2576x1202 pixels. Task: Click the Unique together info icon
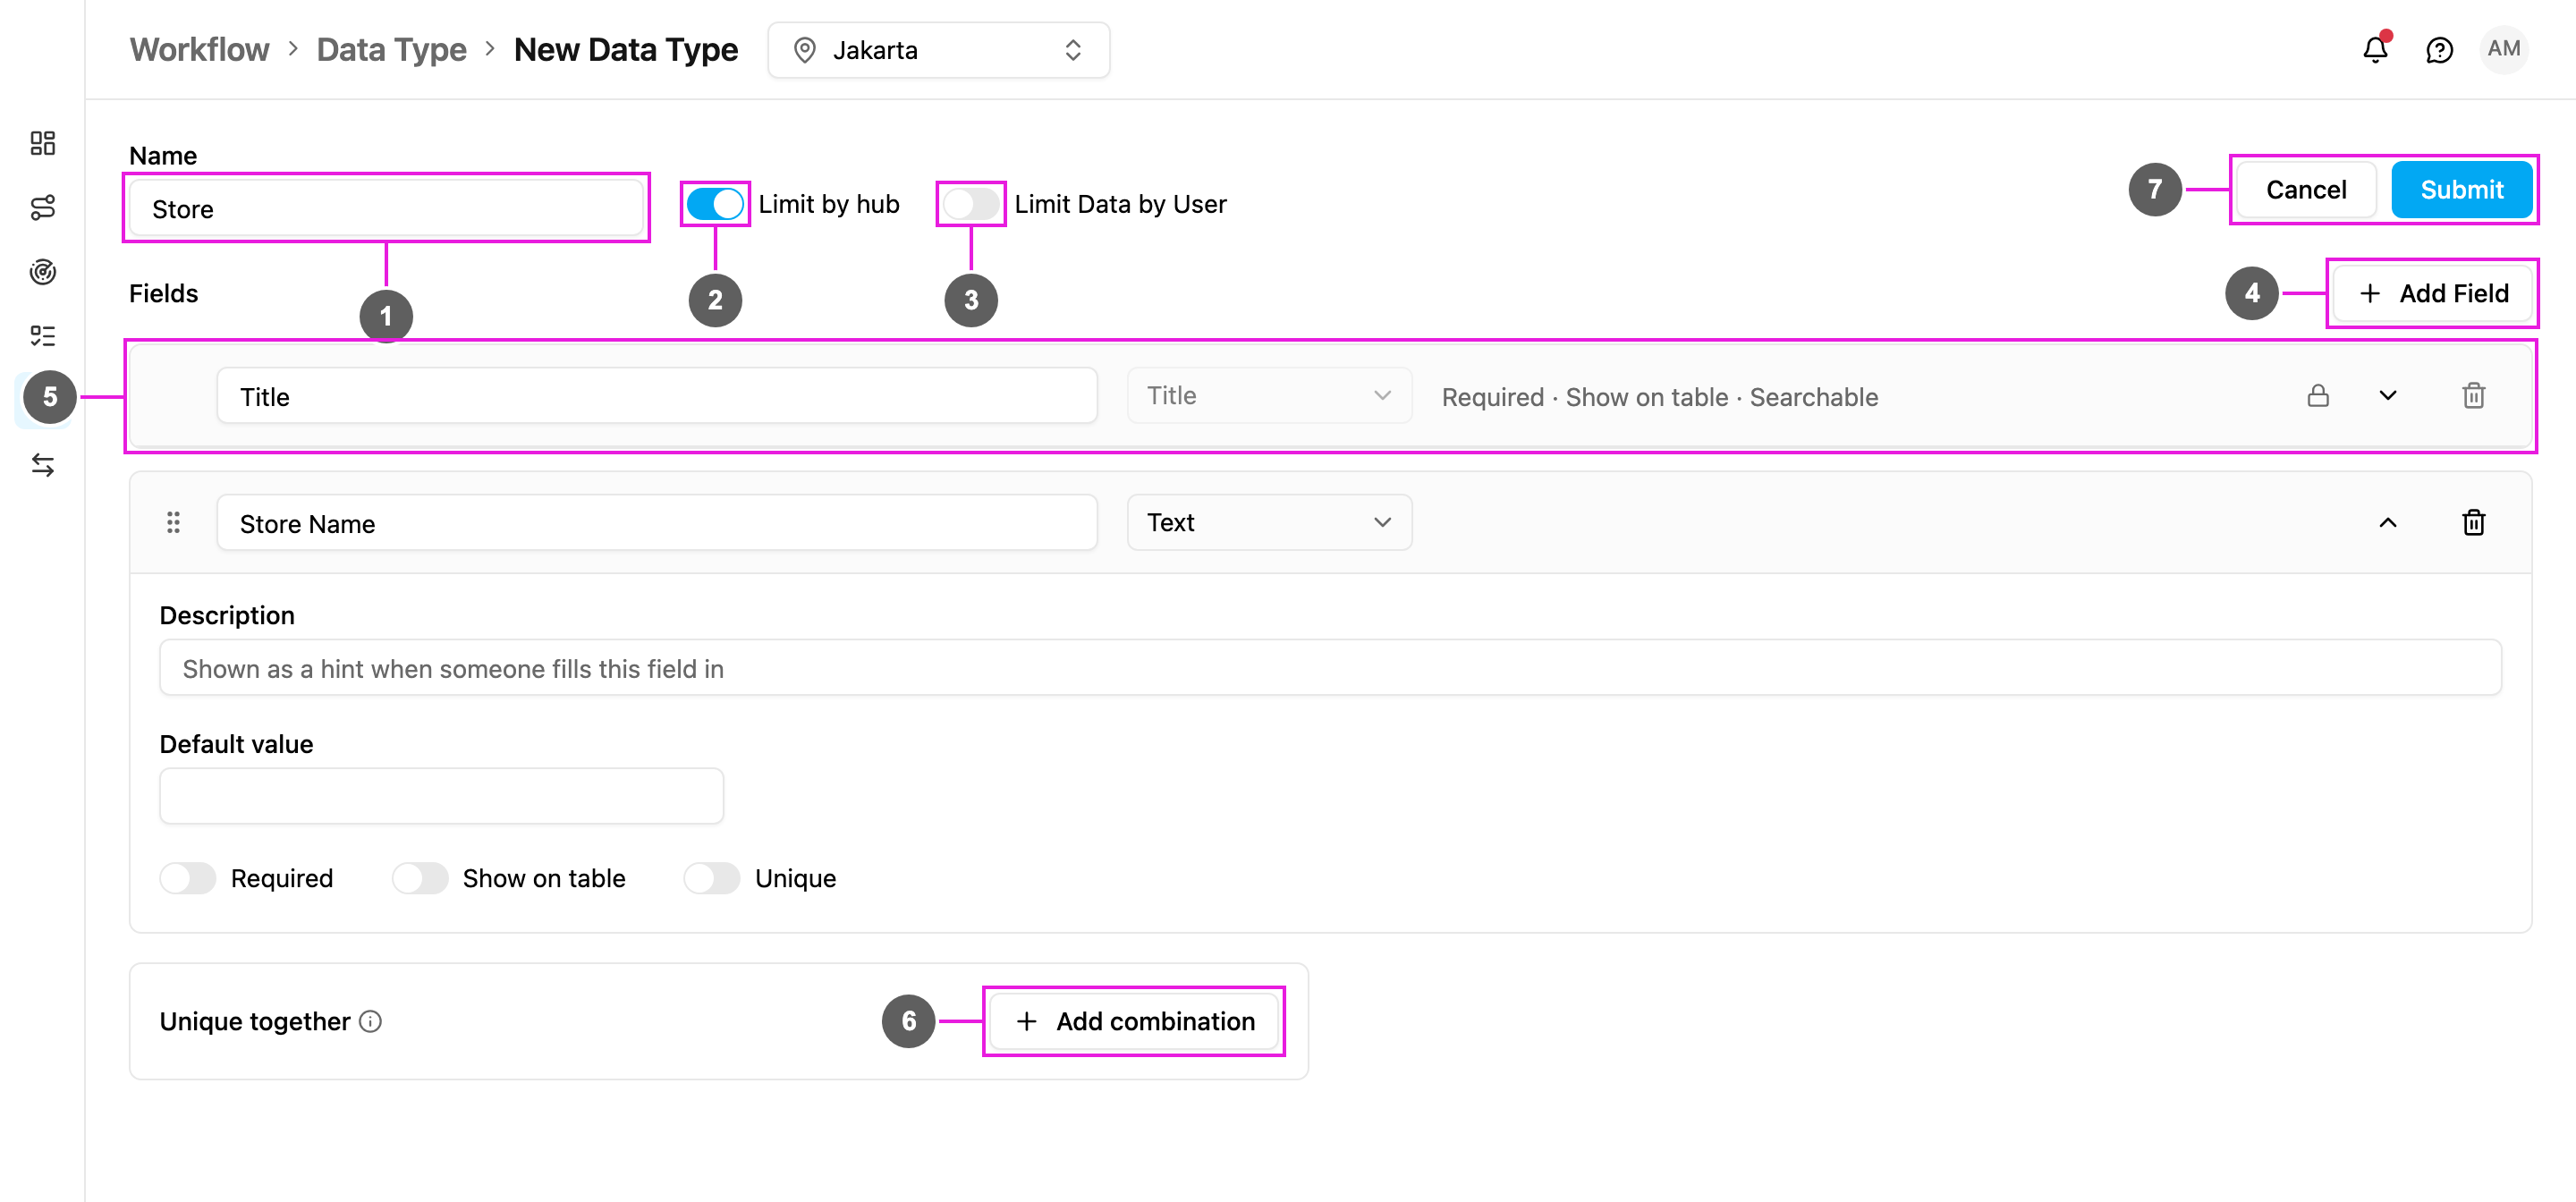pyautogui.click(x=371, y=1021)
